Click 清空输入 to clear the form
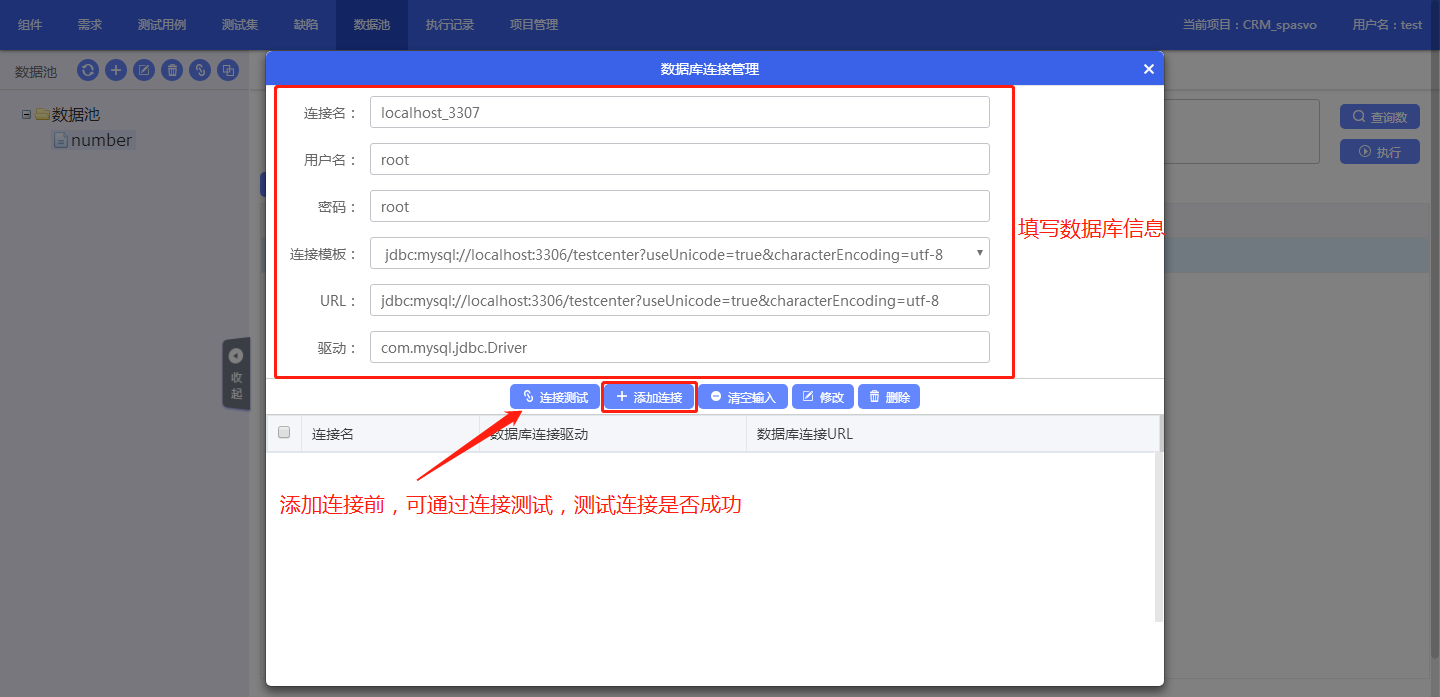The height and width of the screenshot is (697, 1440). pos(743,397)
